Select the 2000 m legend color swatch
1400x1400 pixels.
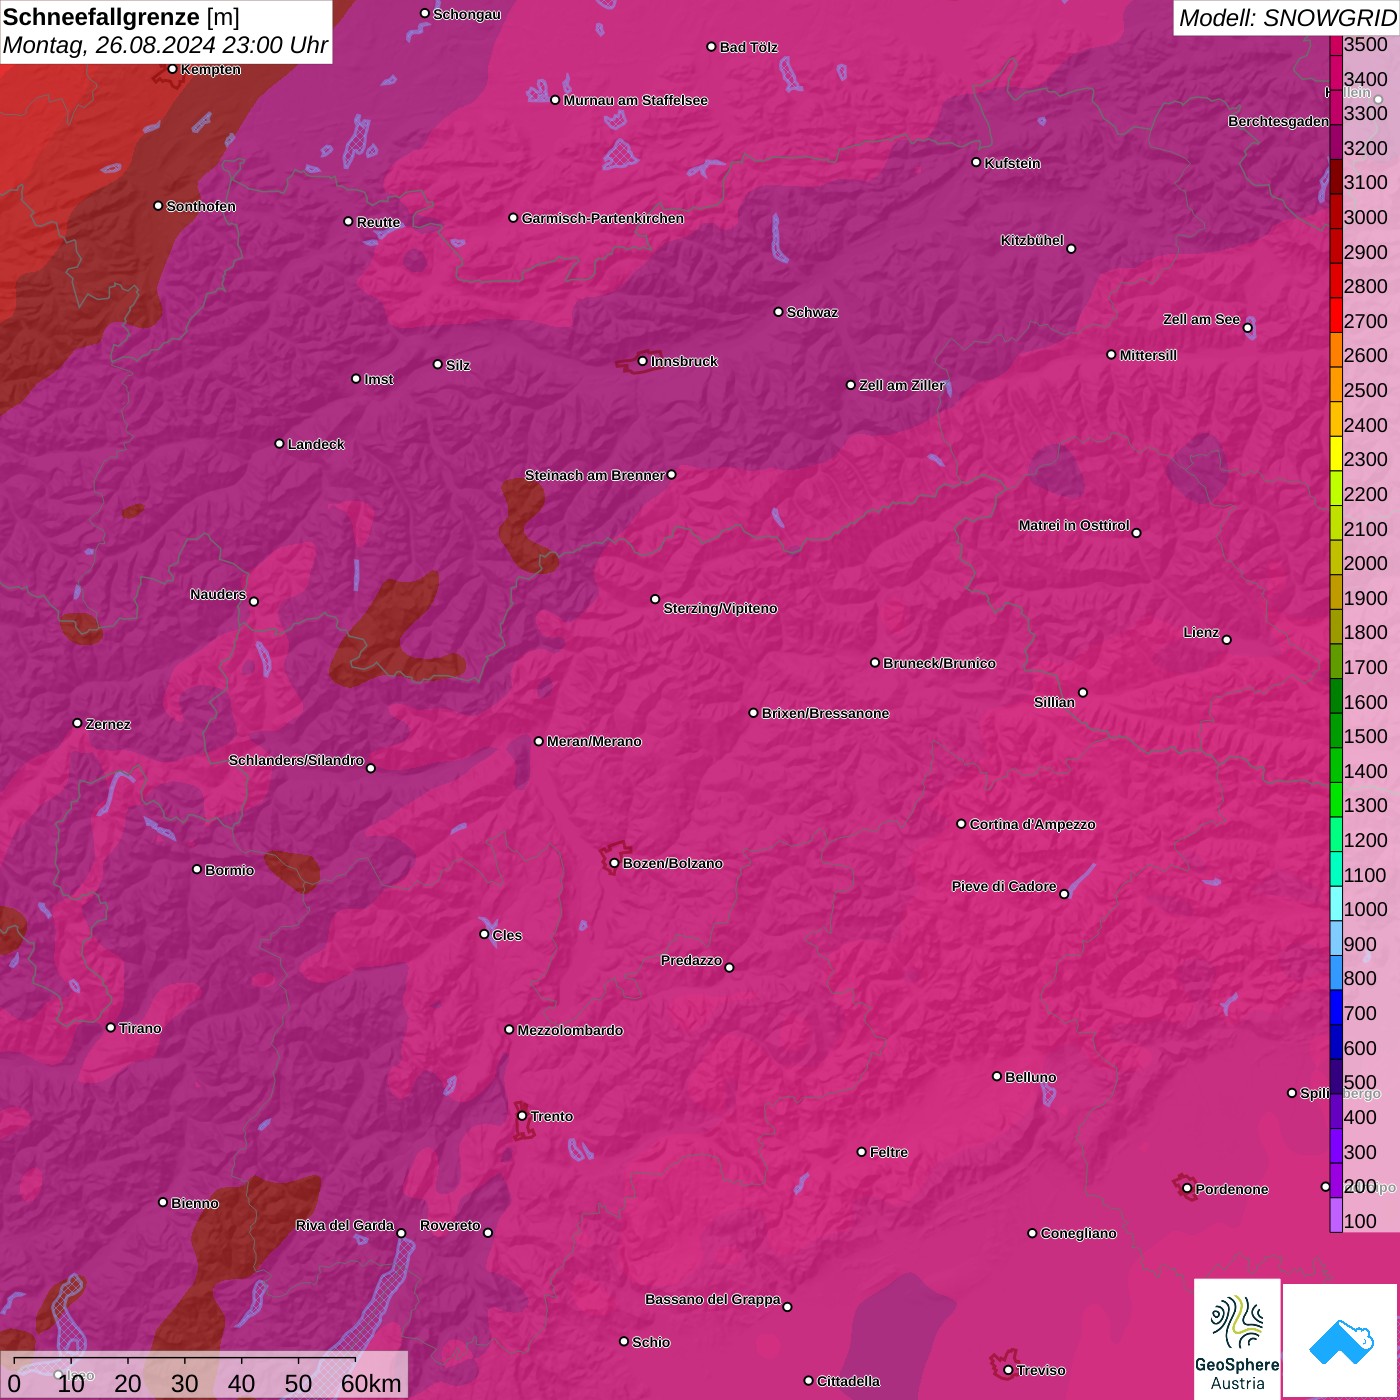click(1336, 557)
